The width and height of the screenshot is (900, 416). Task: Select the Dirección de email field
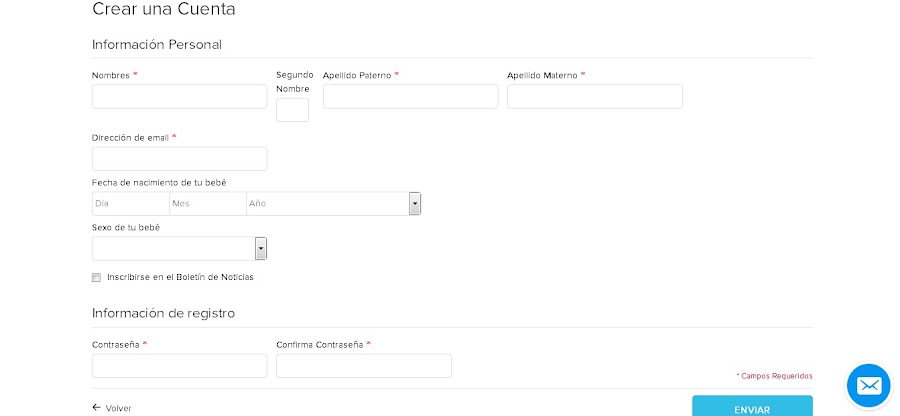point(179,159)
